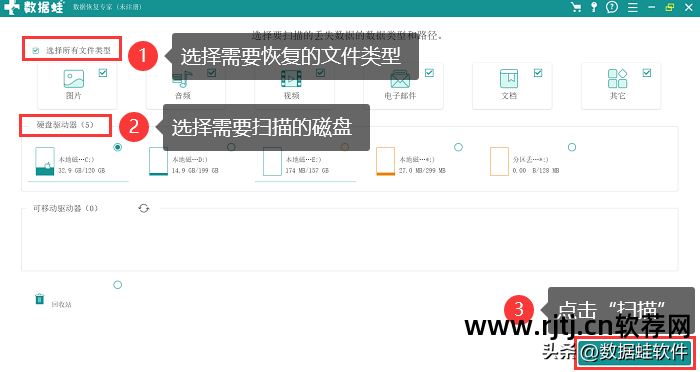
Task: Select the E: drive radio button
Action: coord(345,147)
